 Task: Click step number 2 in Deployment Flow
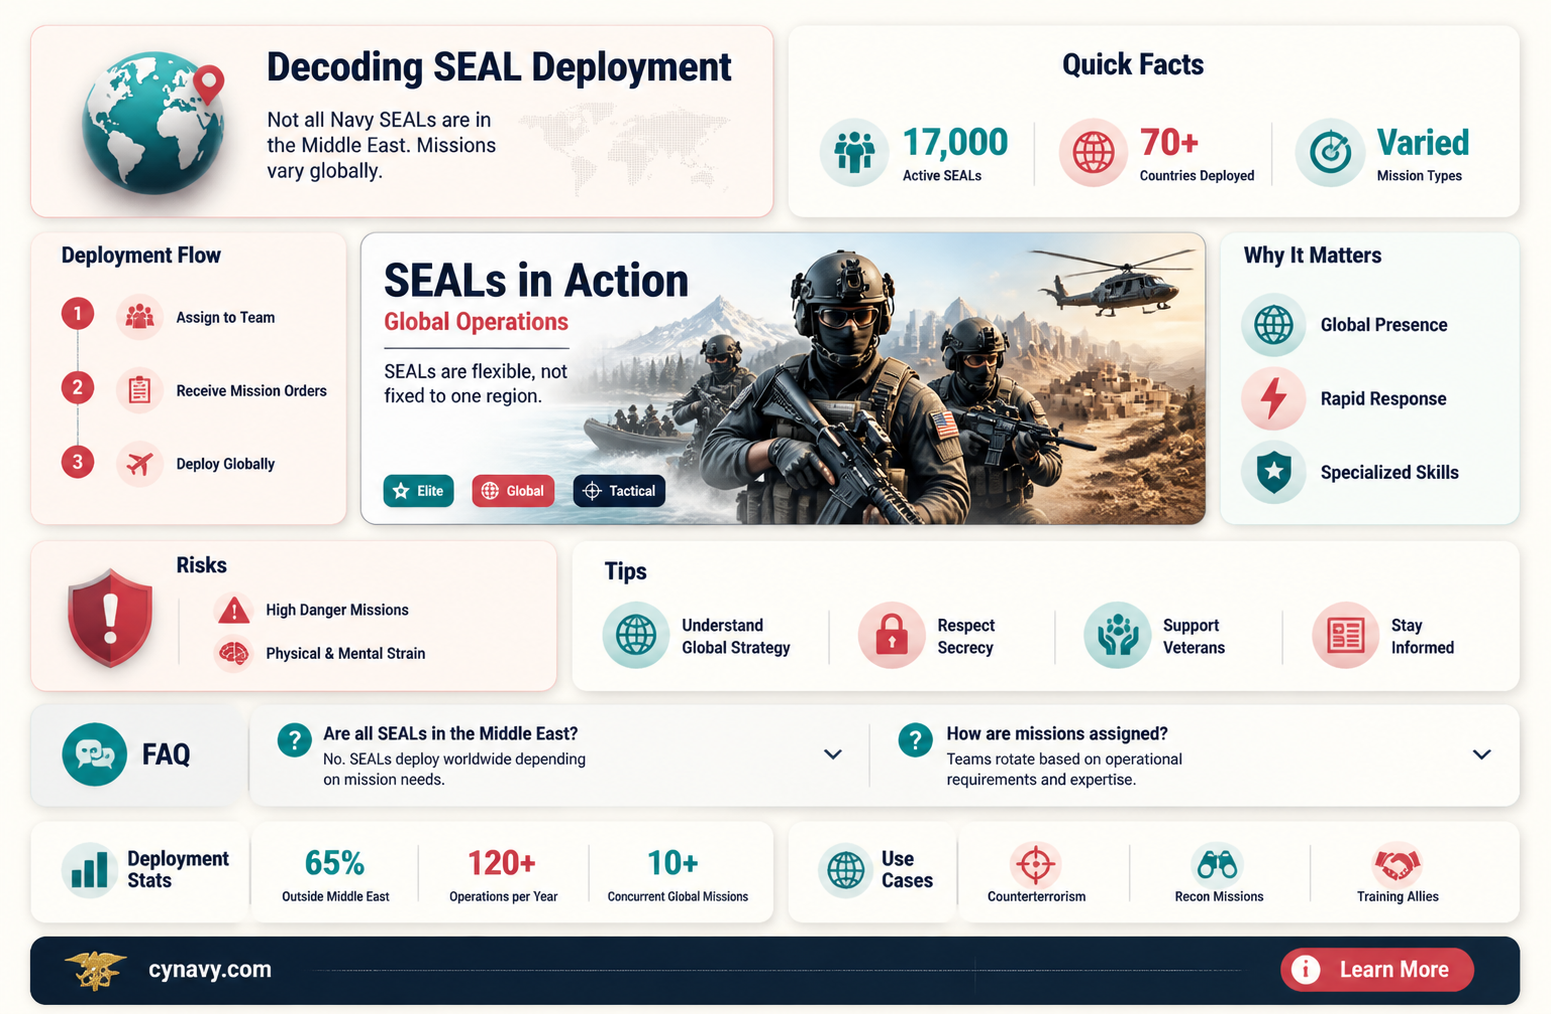coord(78,387)
